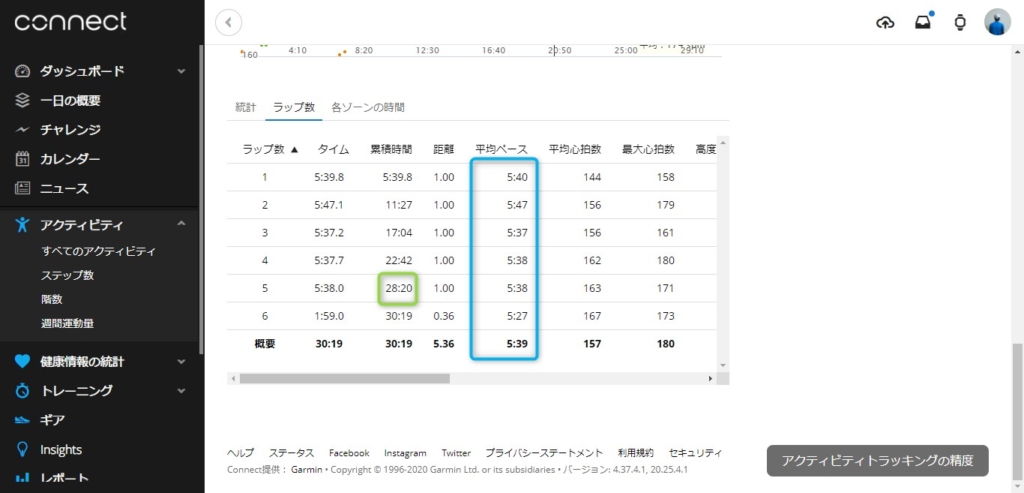Switch to the 各ゾーンの時間 tab
Image resolution: width=1024 pixels, height=493 pixels.
(x=367, y=107)
